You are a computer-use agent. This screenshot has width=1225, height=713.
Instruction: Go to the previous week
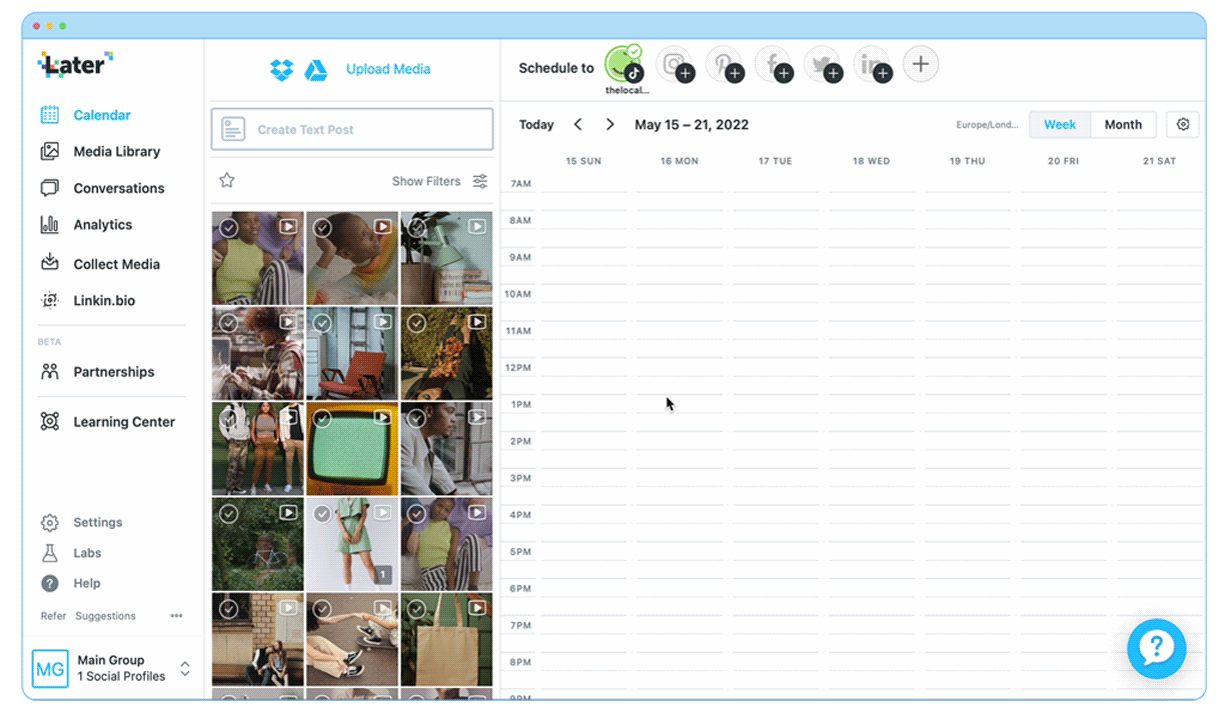pyautogui.click(x=578, y=124)
